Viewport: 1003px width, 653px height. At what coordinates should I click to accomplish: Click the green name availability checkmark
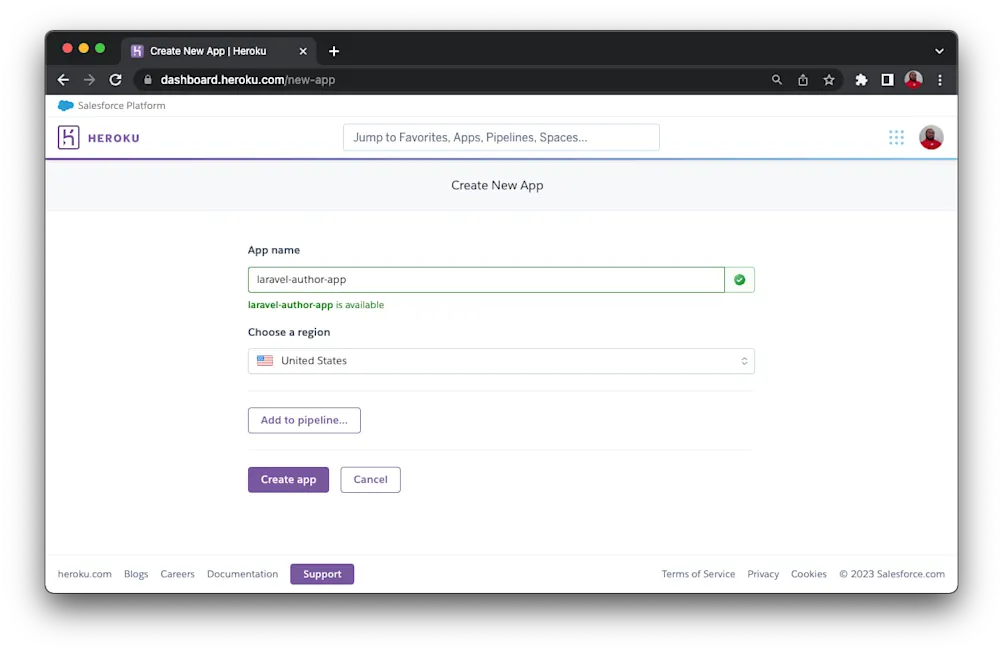pyautogui.click(x=739, y=279)
